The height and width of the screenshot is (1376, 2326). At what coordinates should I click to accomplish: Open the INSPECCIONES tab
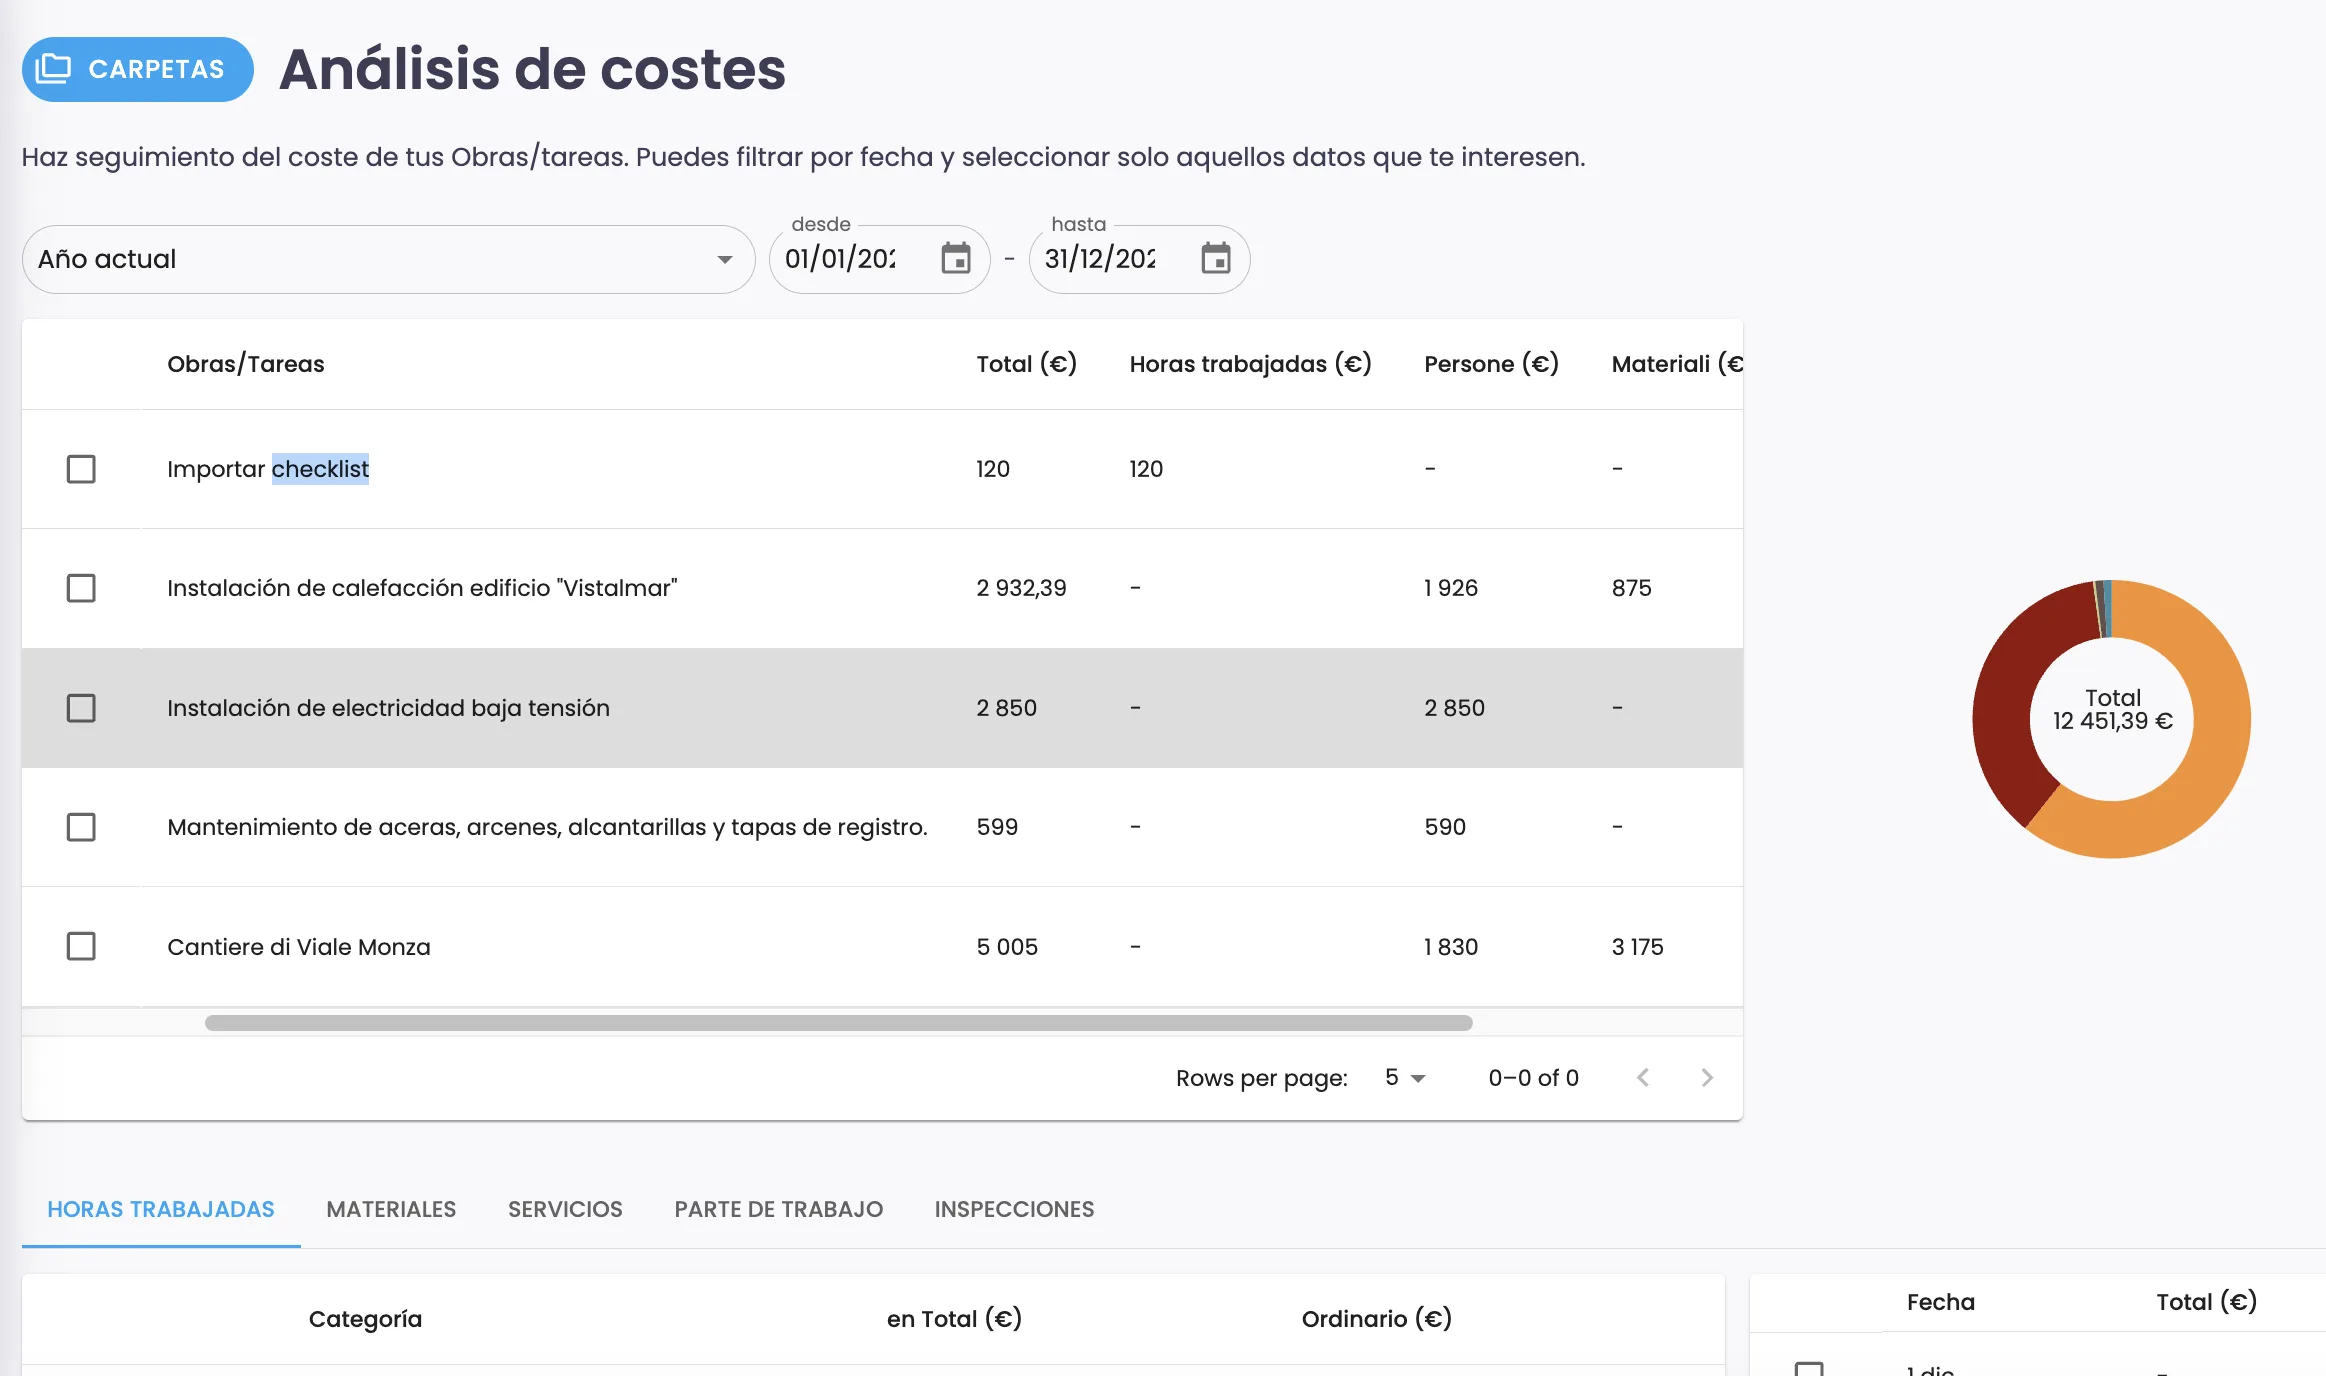click(1014, 1209)
